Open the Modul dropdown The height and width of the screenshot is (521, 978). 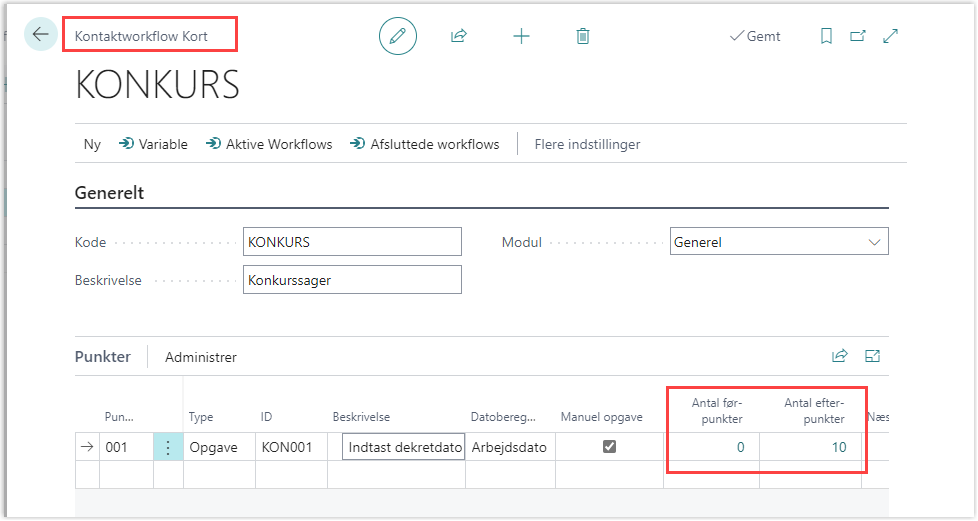tap(778, 242)
